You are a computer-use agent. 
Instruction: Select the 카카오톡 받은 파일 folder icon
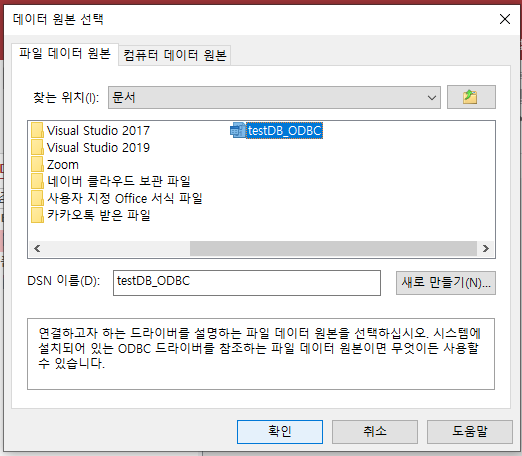pos(37,215)
